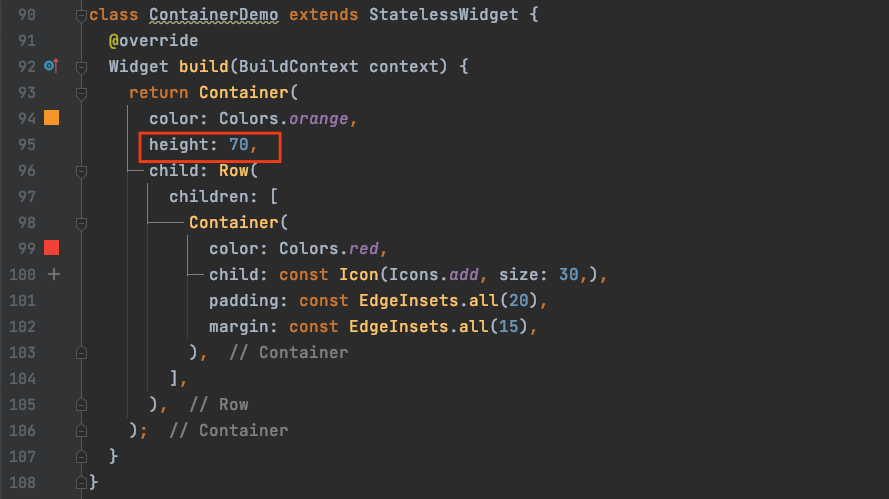The height and width of the screenshot is (499, 889).
Task: Click the @override annotation
Action: (x=153, y=41)
